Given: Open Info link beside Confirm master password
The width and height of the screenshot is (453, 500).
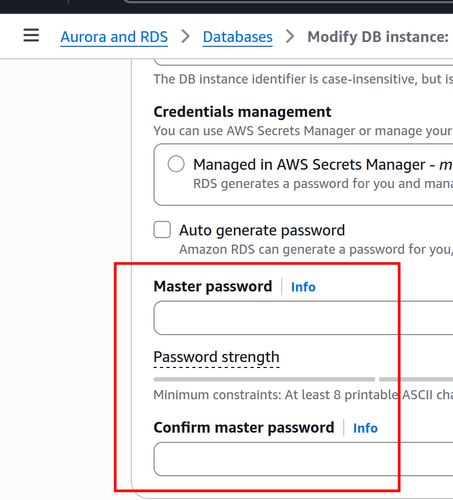Looking at the screenshot, I should (365, 428).
